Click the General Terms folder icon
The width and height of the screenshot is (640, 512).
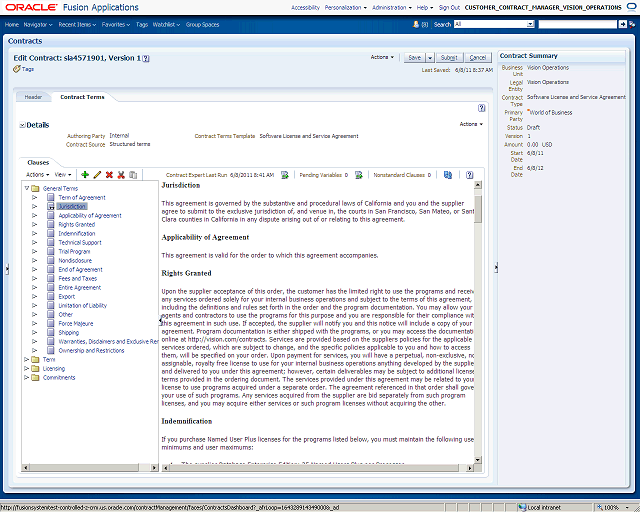tap(36, 188)
